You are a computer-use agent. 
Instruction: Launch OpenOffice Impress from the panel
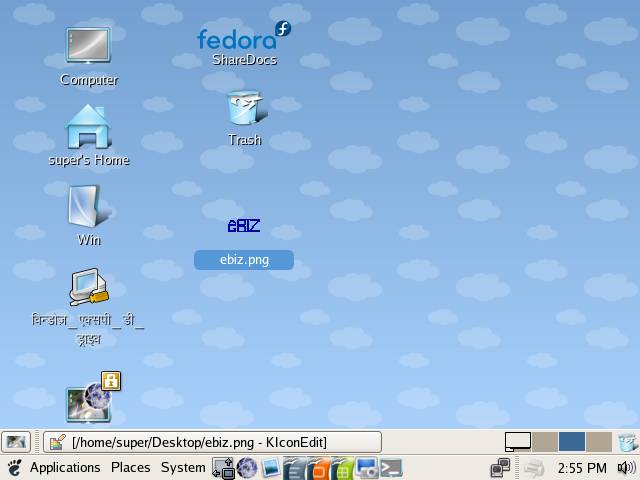(319, 468)
